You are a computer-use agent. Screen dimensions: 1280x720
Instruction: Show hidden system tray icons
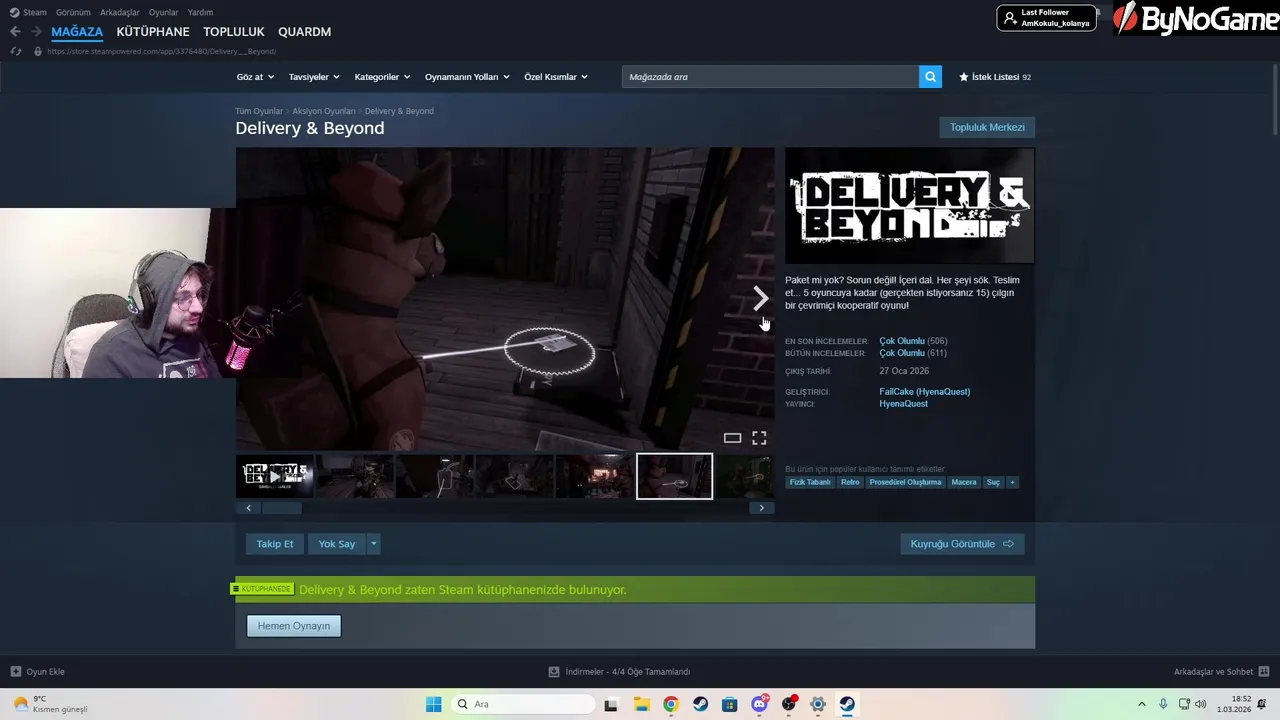(x=1141, y=704)
